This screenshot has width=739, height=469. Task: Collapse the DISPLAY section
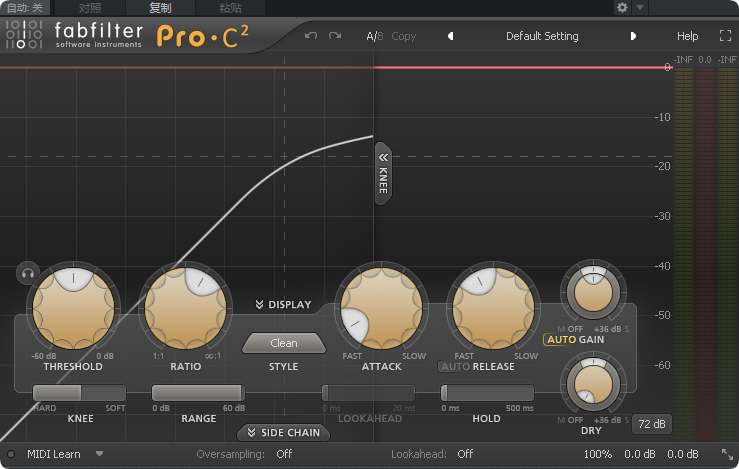(283, 304)
